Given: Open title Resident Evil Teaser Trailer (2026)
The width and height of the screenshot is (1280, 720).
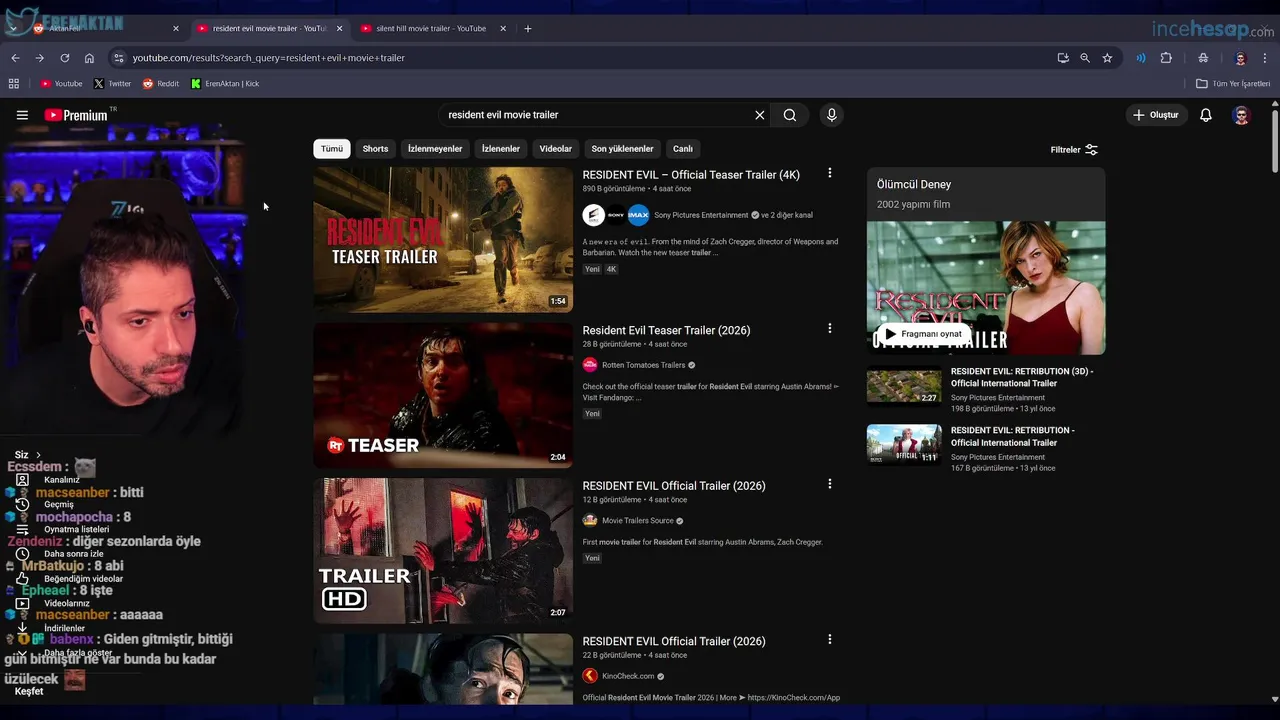Looking at the screenshot, I should tap(666, 330).
